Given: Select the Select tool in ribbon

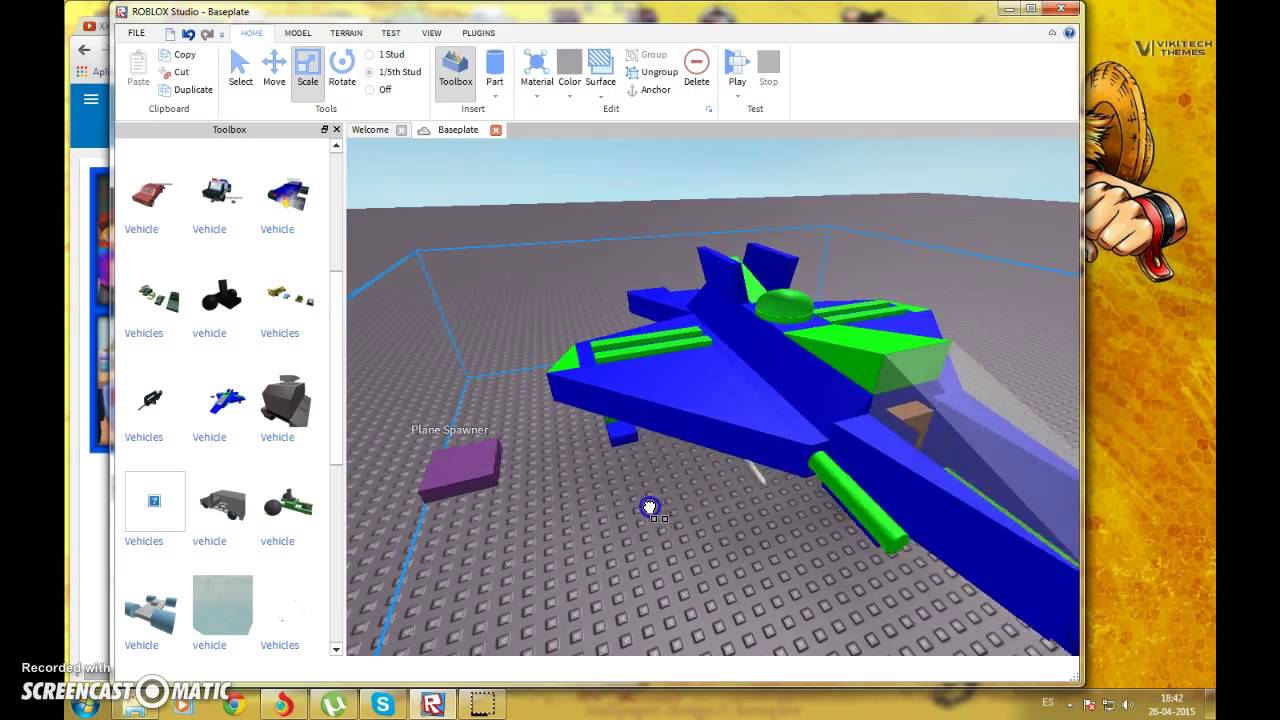Looking at the screenshot, I should [240, 68].
